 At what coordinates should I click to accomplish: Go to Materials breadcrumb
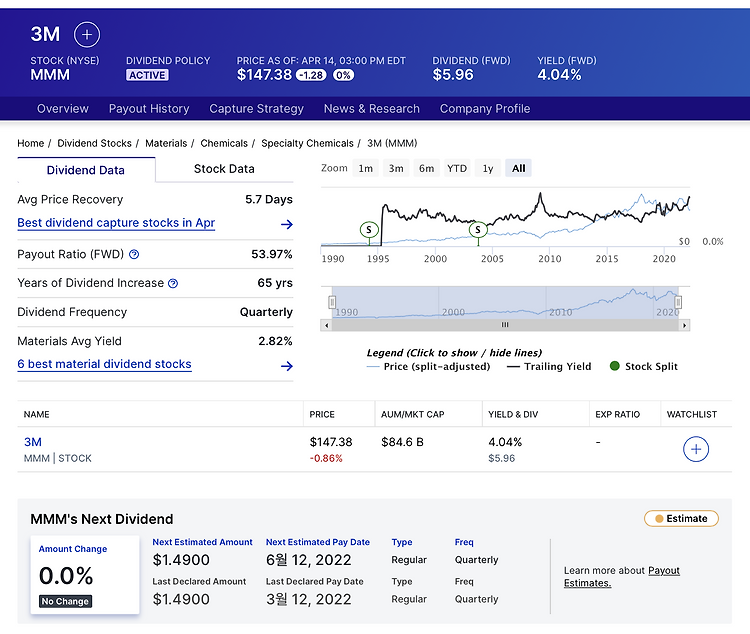166,143
